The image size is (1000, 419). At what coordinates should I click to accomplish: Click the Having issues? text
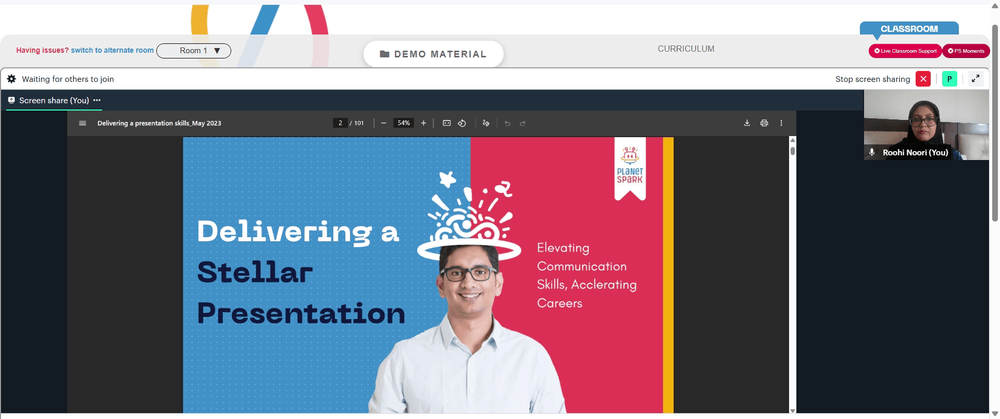click(x=42, y=50)
